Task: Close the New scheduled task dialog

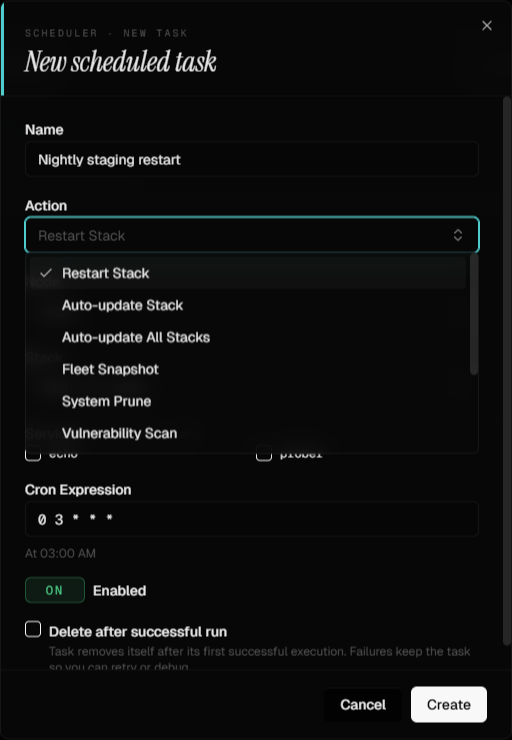Action: point(487,25)
